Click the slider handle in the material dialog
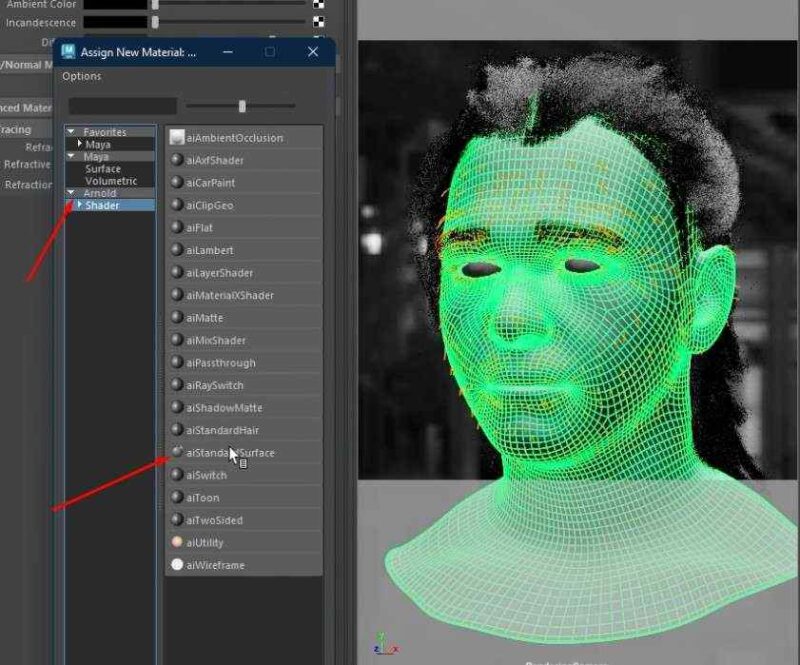 (242, 104)
